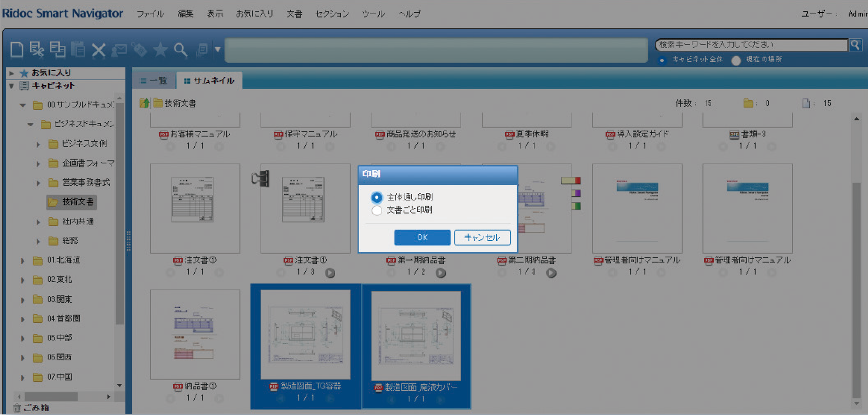Click the new document icon in toolbar
Screen dimensions: 868x415
(x=16, y=49)
